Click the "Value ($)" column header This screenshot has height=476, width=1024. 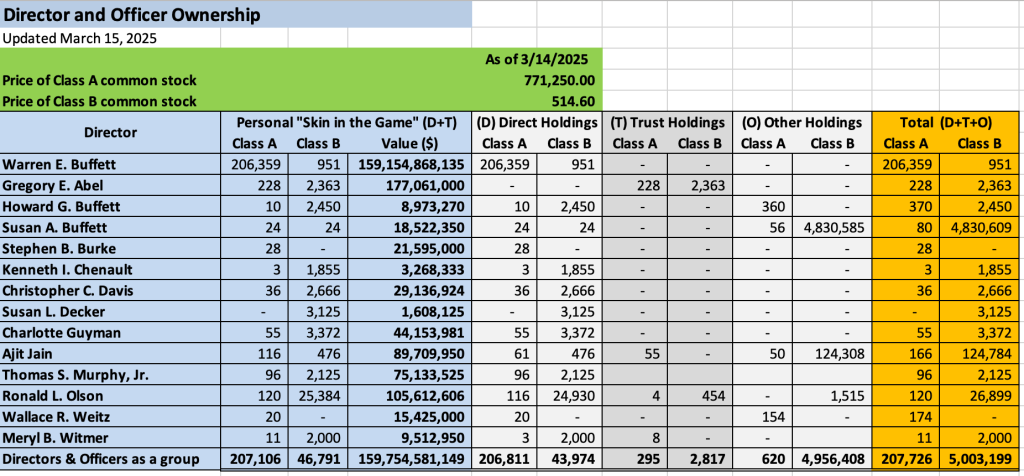coord(409,144)
